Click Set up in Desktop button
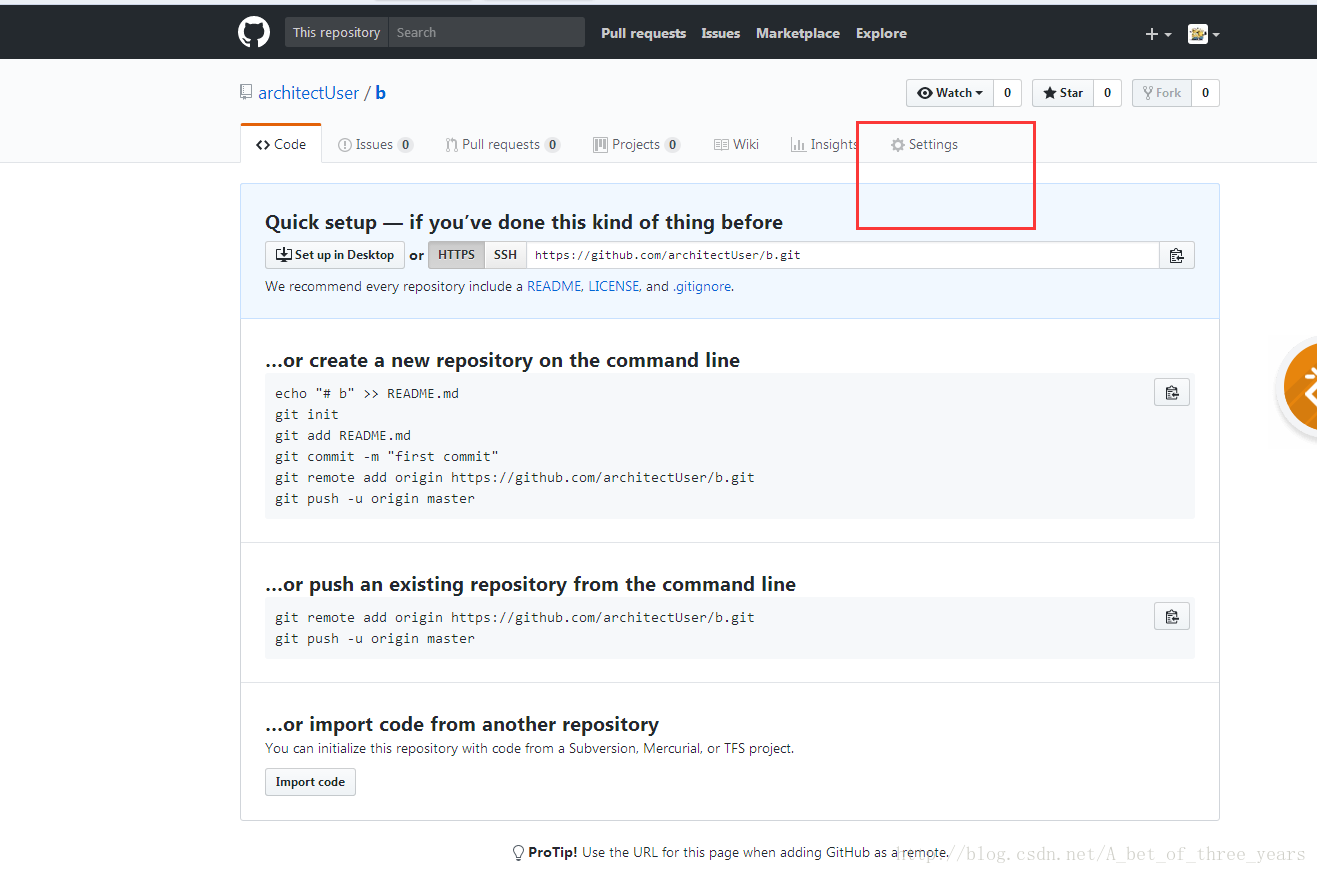The width and height of the screenshot is (1317, 874). 335,255
